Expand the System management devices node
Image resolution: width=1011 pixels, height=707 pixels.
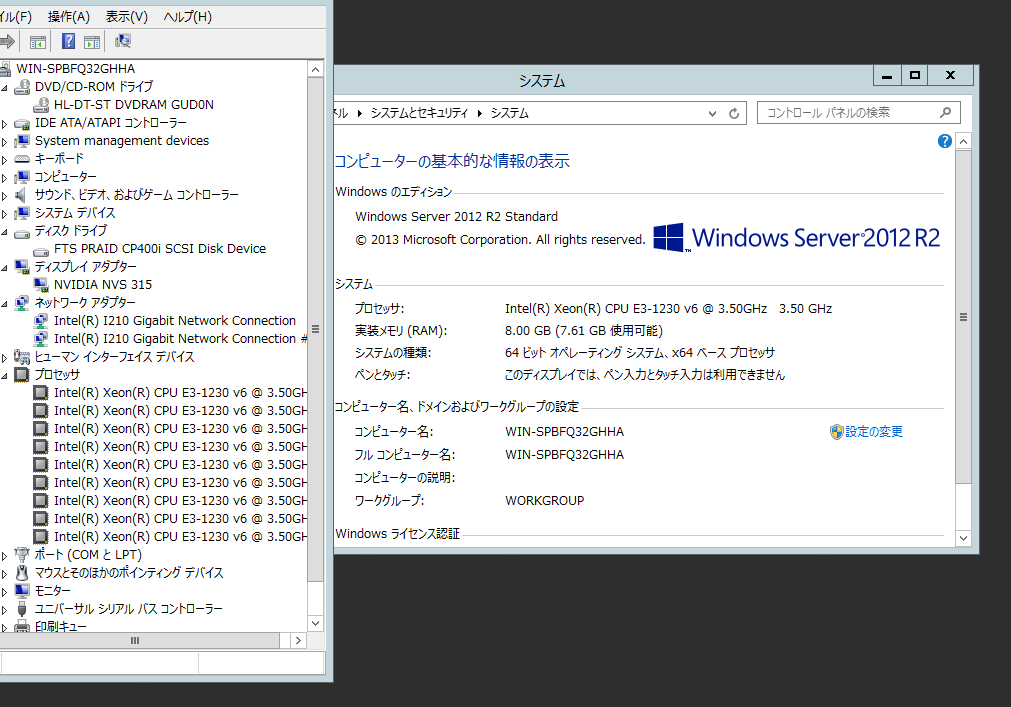tap(5, 141)
